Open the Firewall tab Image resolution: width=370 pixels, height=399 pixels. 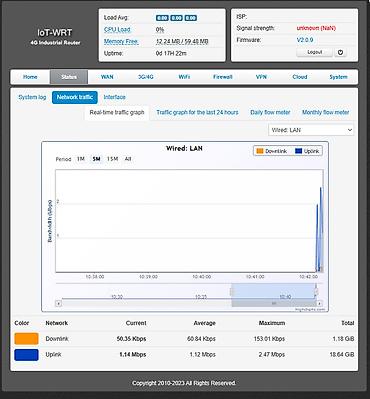coord(222,77)
